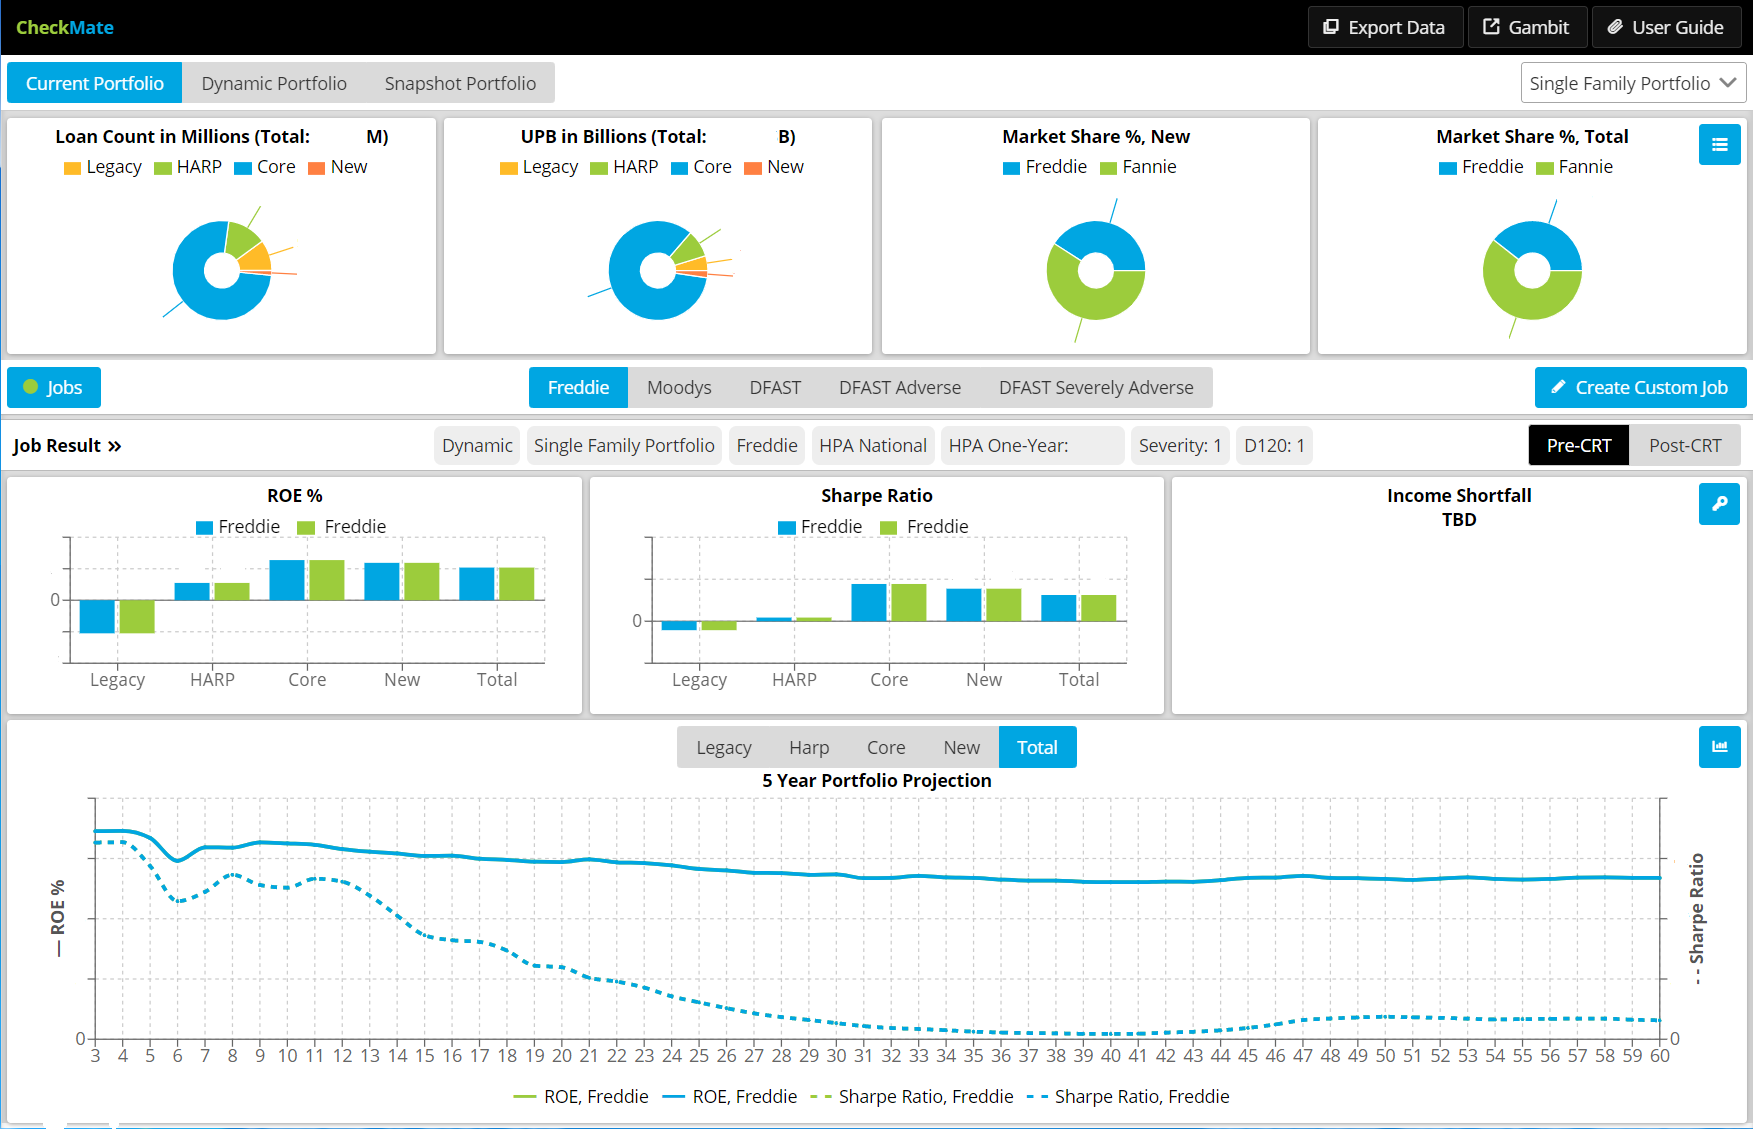Screen dimensions: 1753x1129
Task: Toggle to Post-CRT view
Action: (x=1684, y=446)
